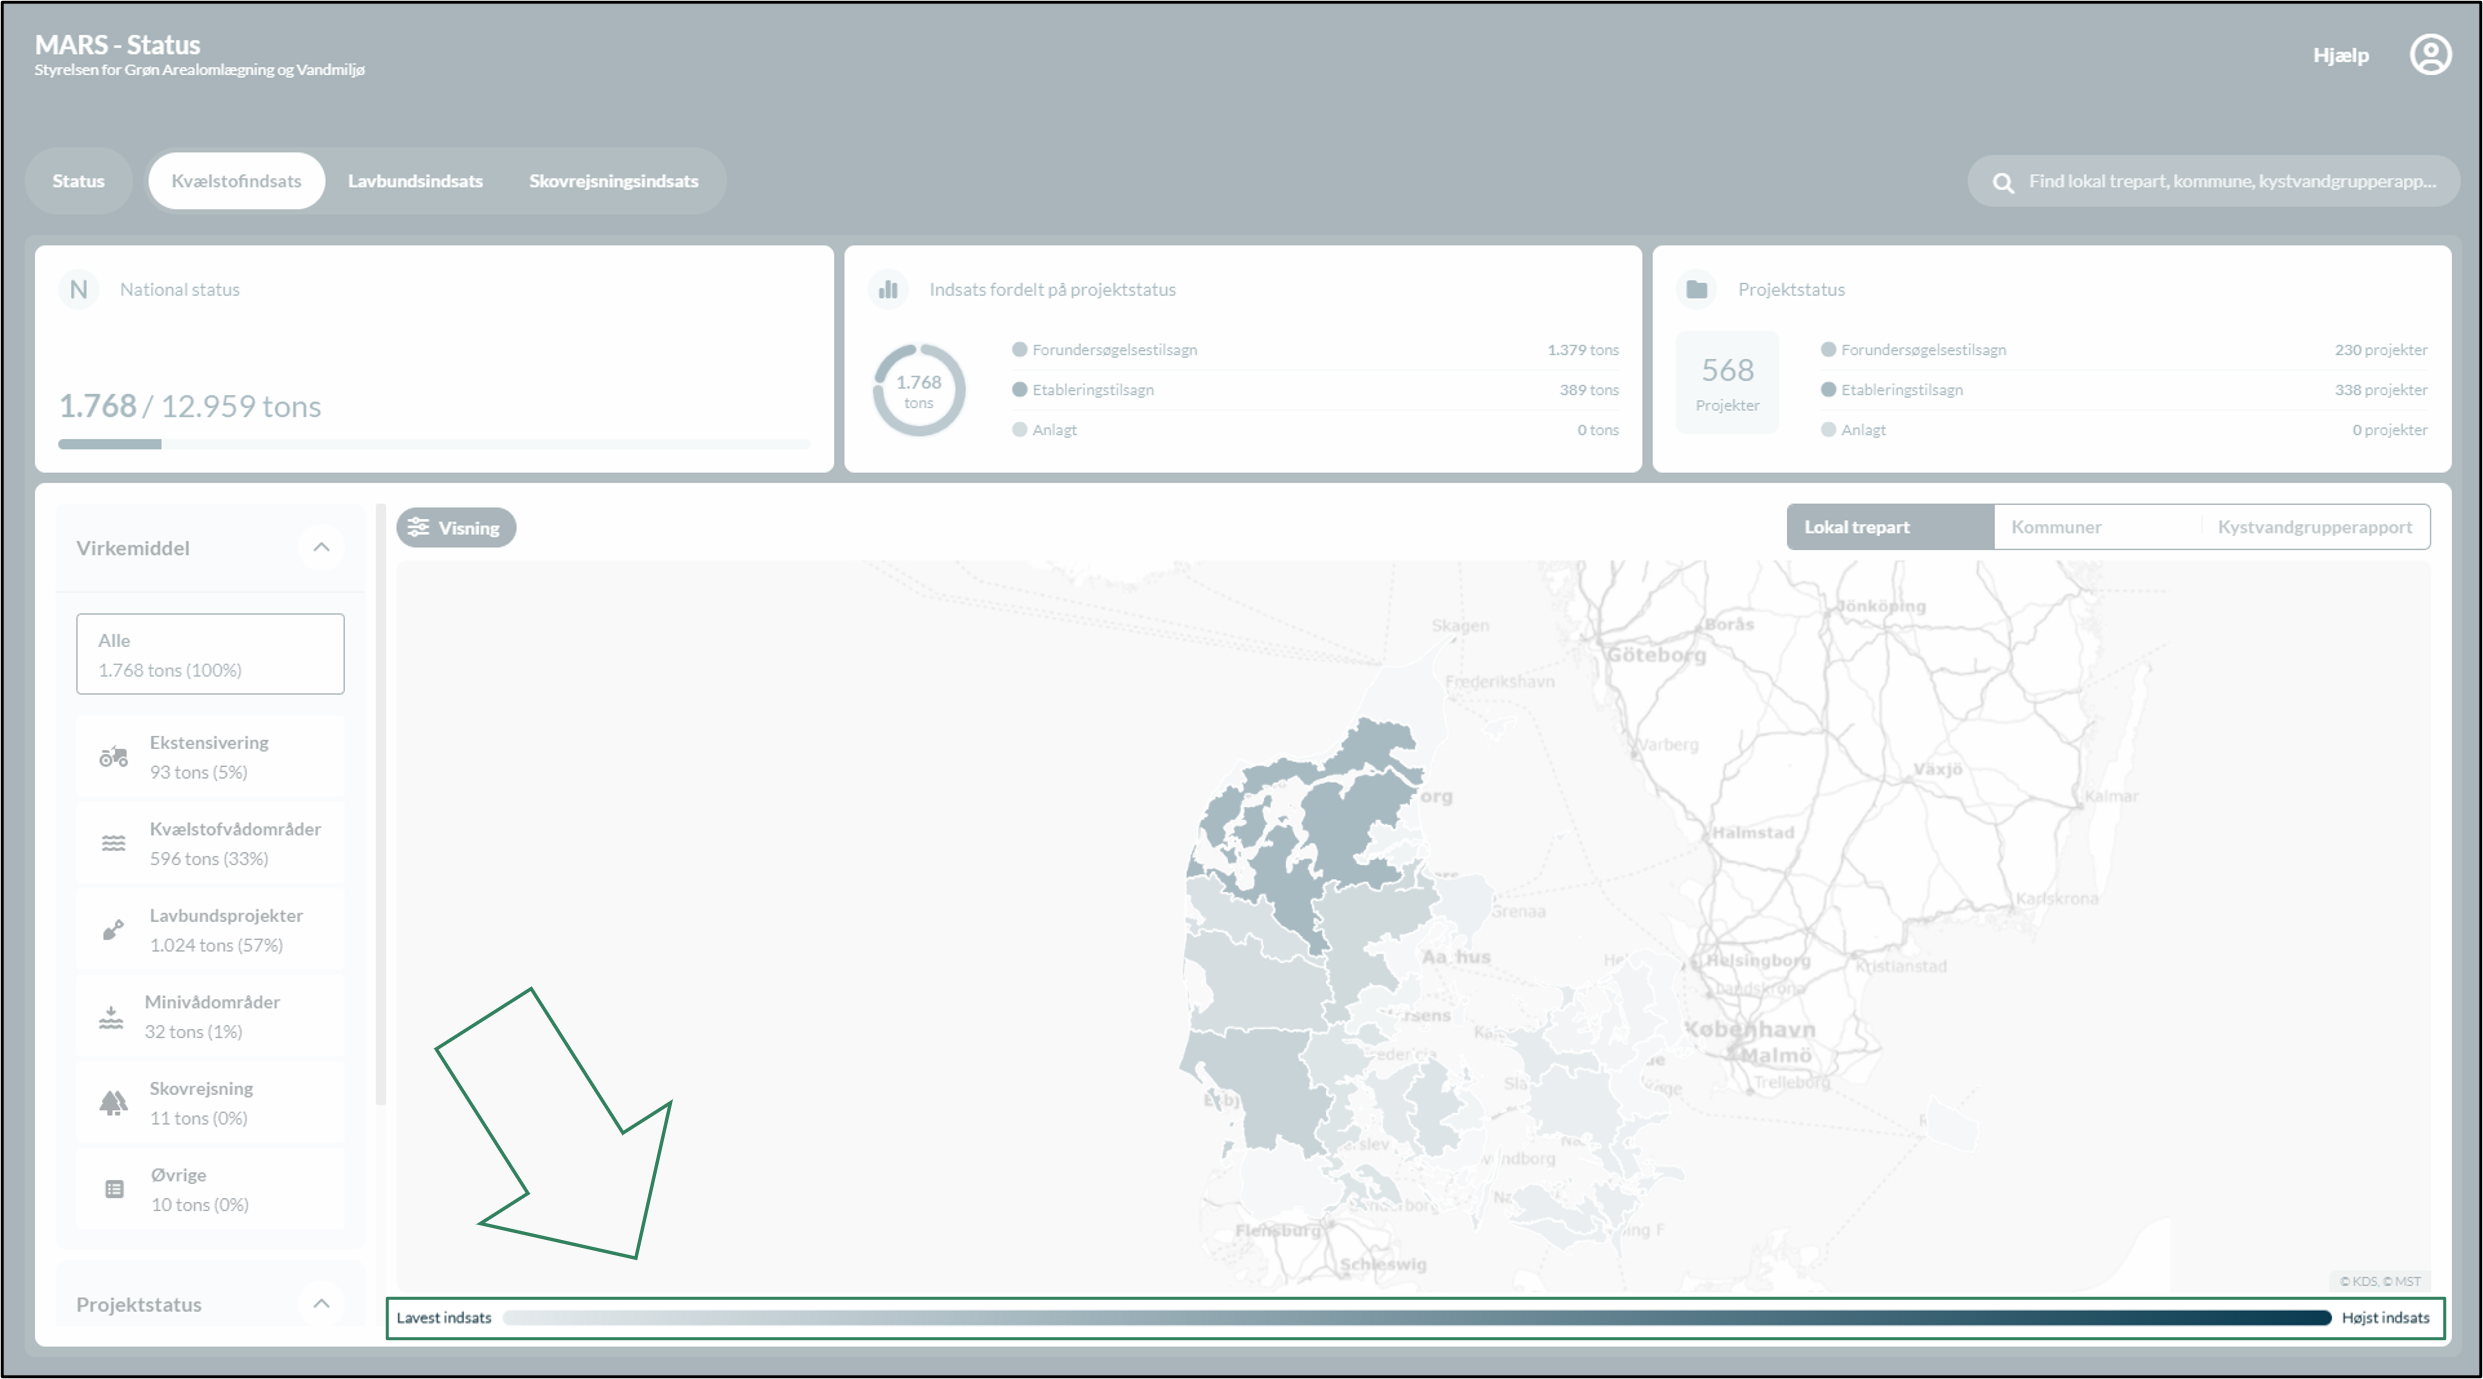Collapse the Virkemiddel section

coord(321,547)
